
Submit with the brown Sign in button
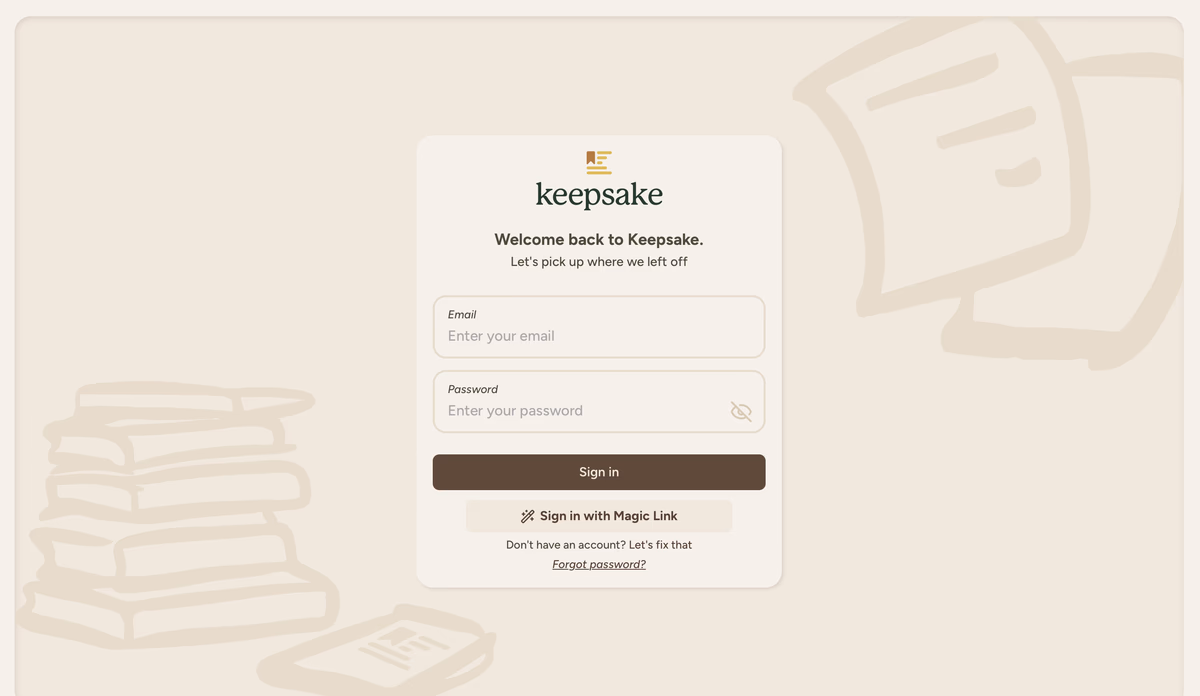click(599, 472)
